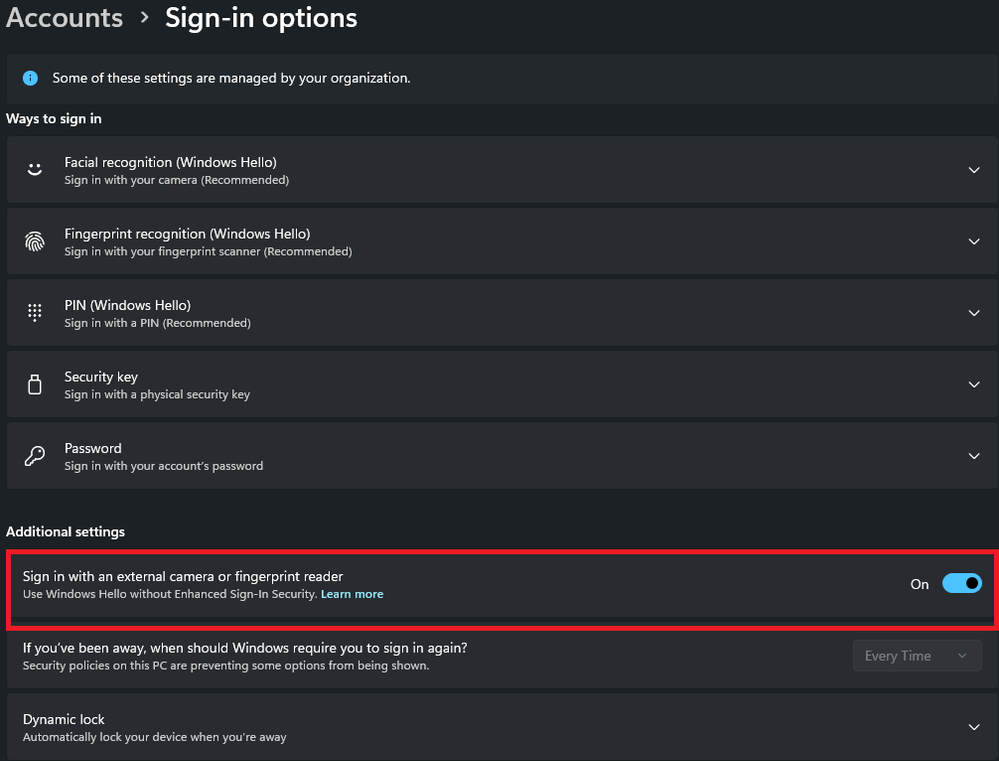Expand the Dynamic lock chevron
This screenshot has height=761, width=999.
point(974,727)
